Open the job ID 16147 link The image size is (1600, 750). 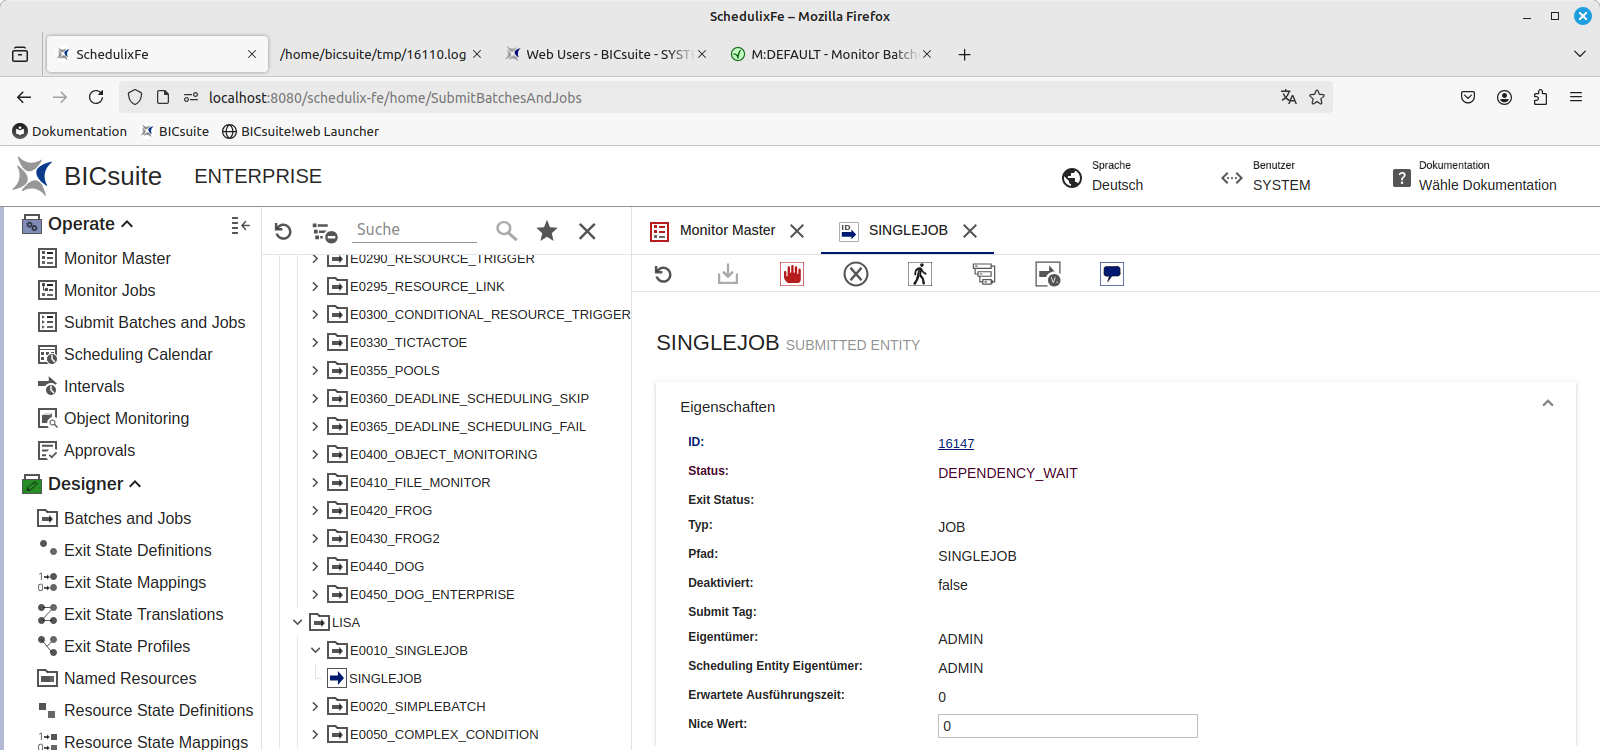(956, 444)
